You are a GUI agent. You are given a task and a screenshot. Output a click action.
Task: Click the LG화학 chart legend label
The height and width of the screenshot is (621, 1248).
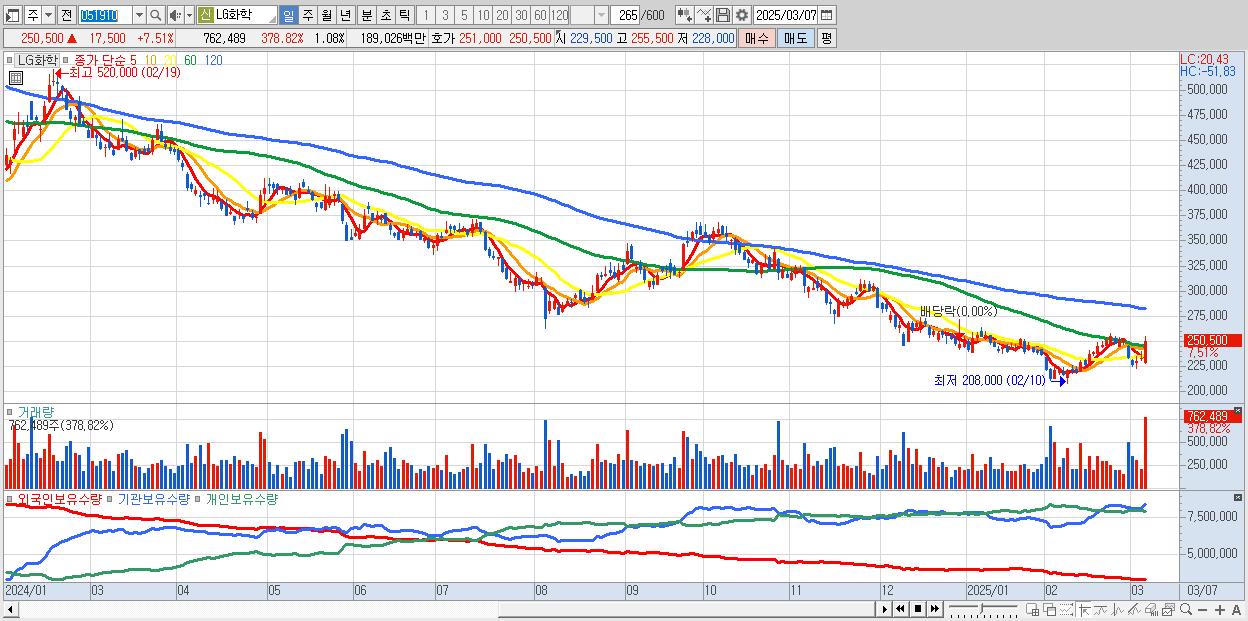pyautogui.click(x=39, y=60)
